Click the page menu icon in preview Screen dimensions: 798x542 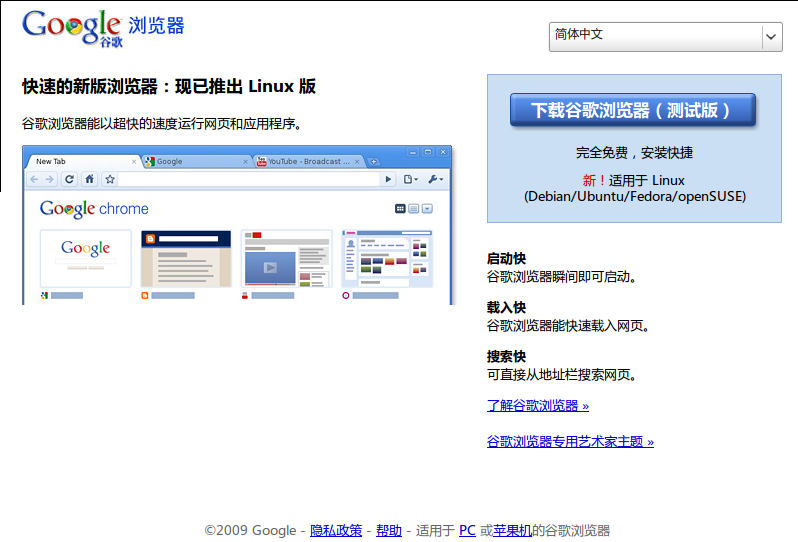click(410, 179)
